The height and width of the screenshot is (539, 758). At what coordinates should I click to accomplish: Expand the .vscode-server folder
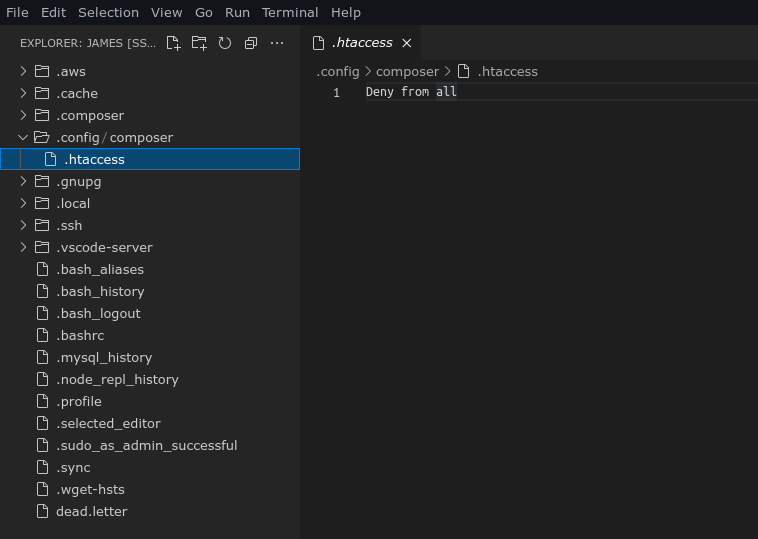[104, 247]
